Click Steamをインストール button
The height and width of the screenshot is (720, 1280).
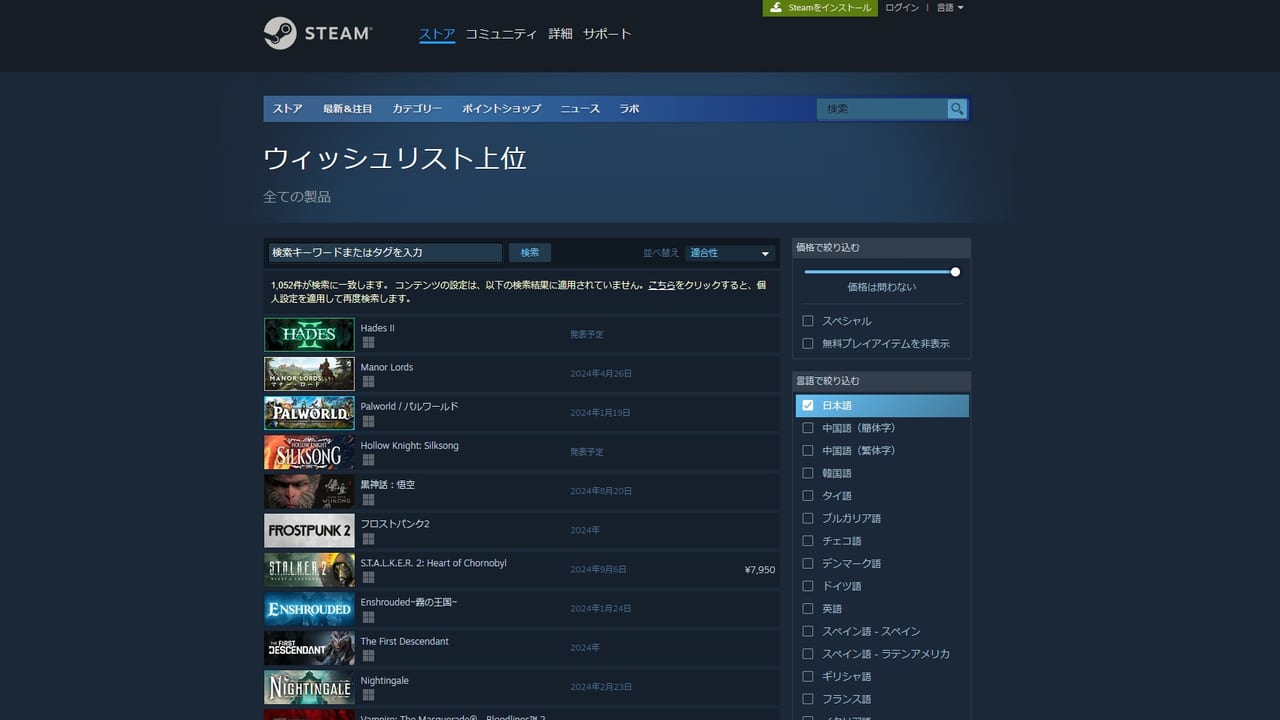tap(820, 8)
